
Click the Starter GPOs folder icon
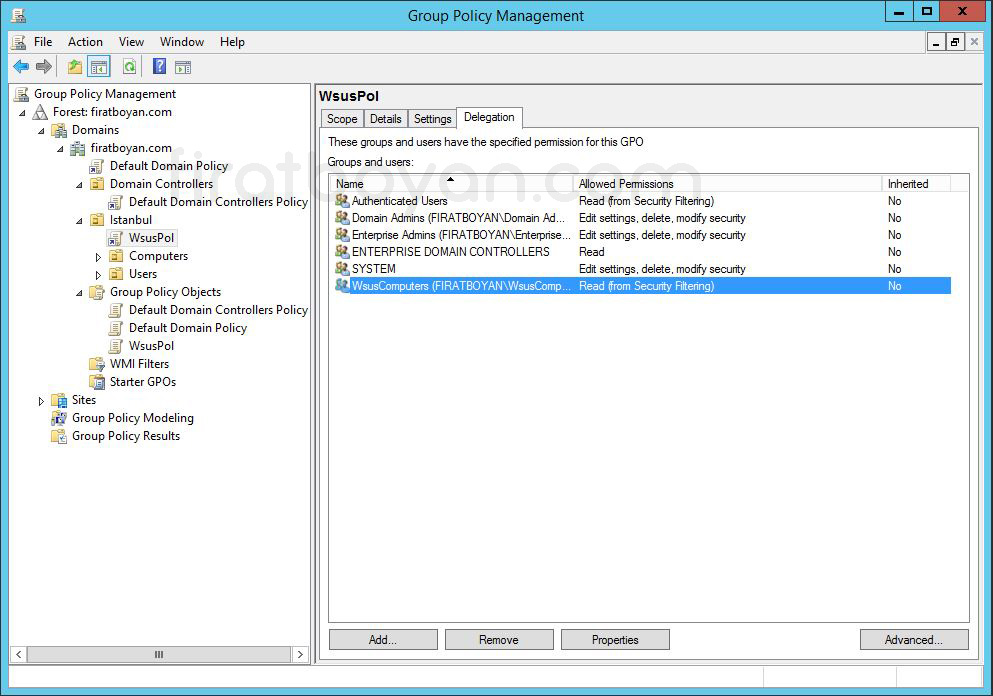coord(98,383)
